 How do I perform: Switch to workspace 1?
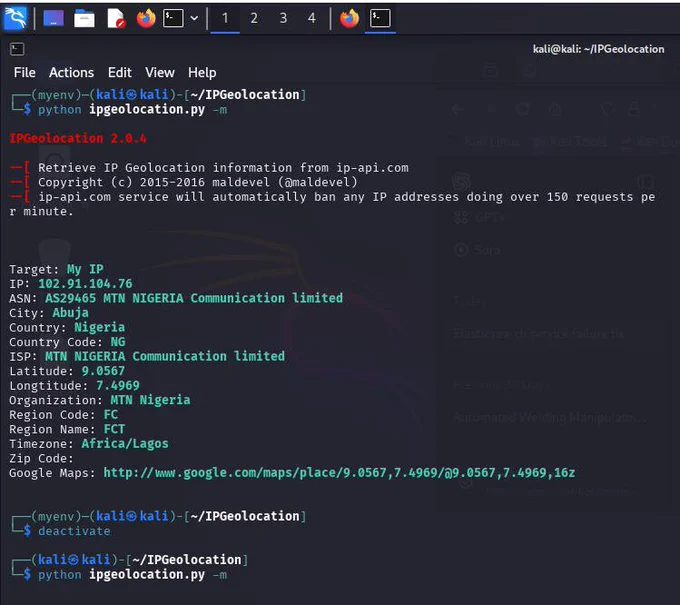click(x=225, y=18)
